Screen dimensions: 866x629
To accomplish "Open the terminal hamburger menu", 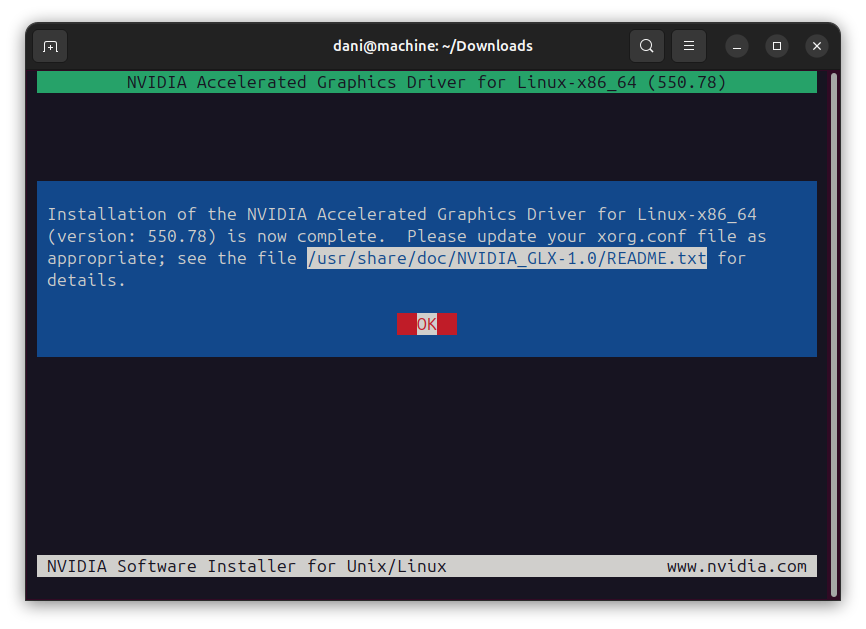I will point(689,46).
